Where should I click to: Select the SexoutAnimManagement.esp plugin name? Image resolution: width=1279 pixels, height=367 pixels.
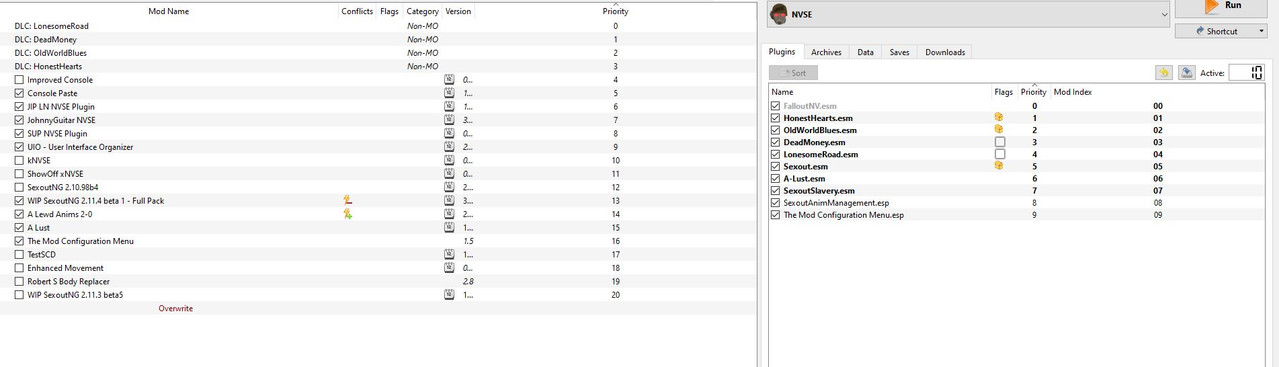coord(836,203)
